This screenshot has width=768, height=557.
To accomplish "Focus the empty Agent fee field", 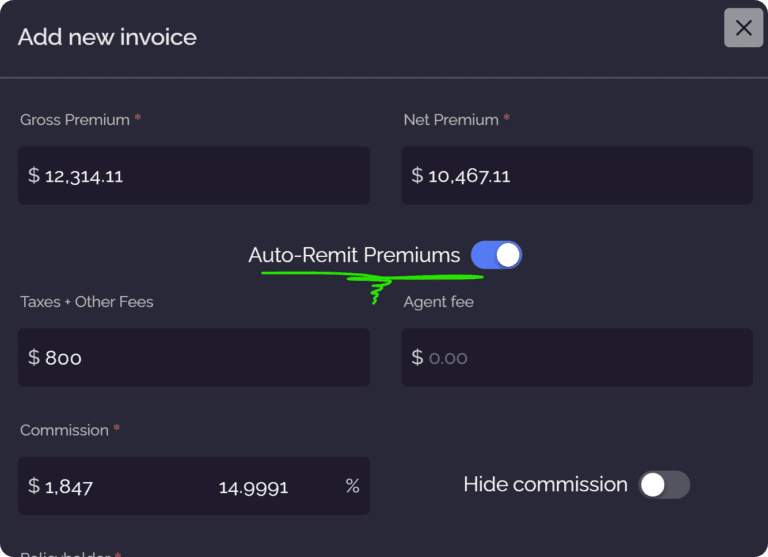I will coord(577,358).
